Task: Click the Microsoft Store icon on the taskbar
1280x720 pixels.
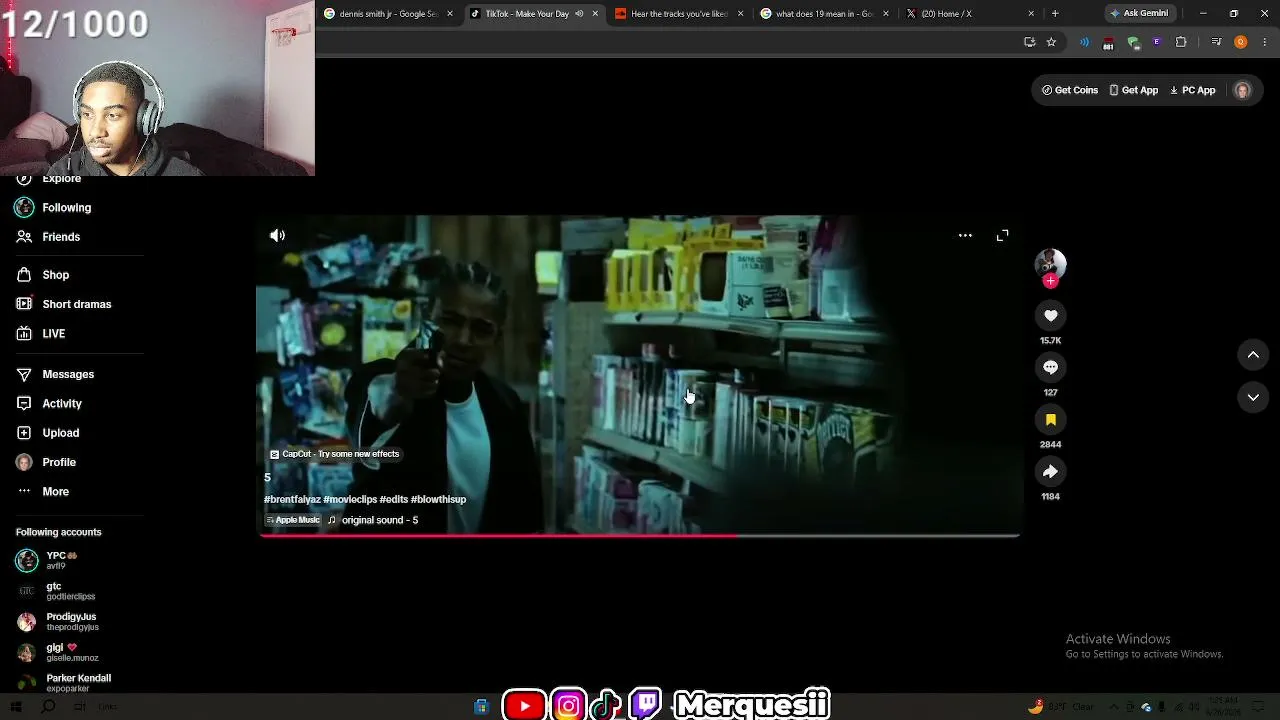Action: click(x=481, y=707)
